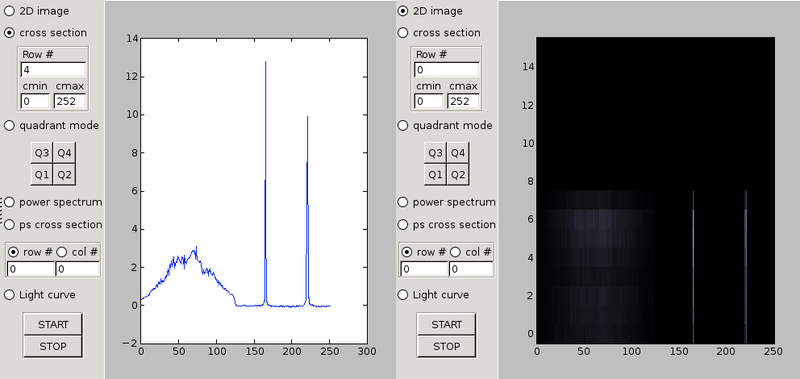Enable Light curve in right panel
The image size is (800, 379).
point(403,295)
